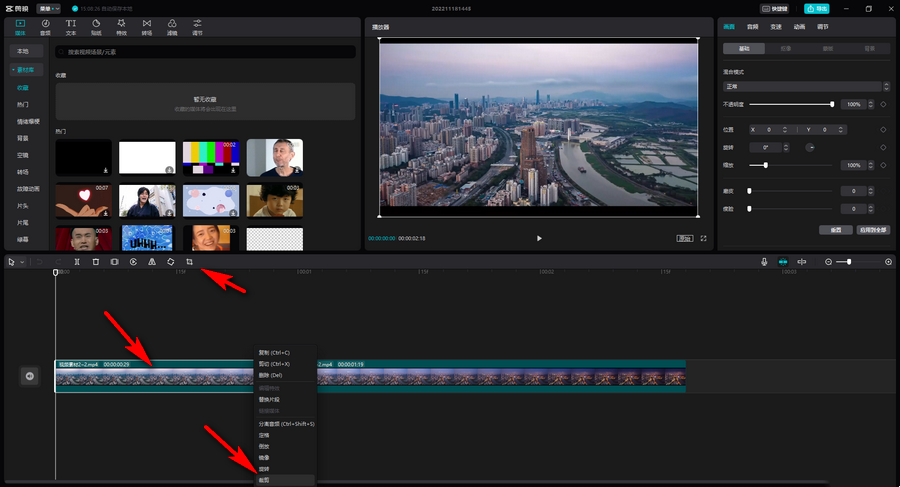Image resolution: width=900 pixels, height=487 pixels.
Task: Expand the selection tool arrow dropdown
Action: pyautogui.click(x=20, y=261)
